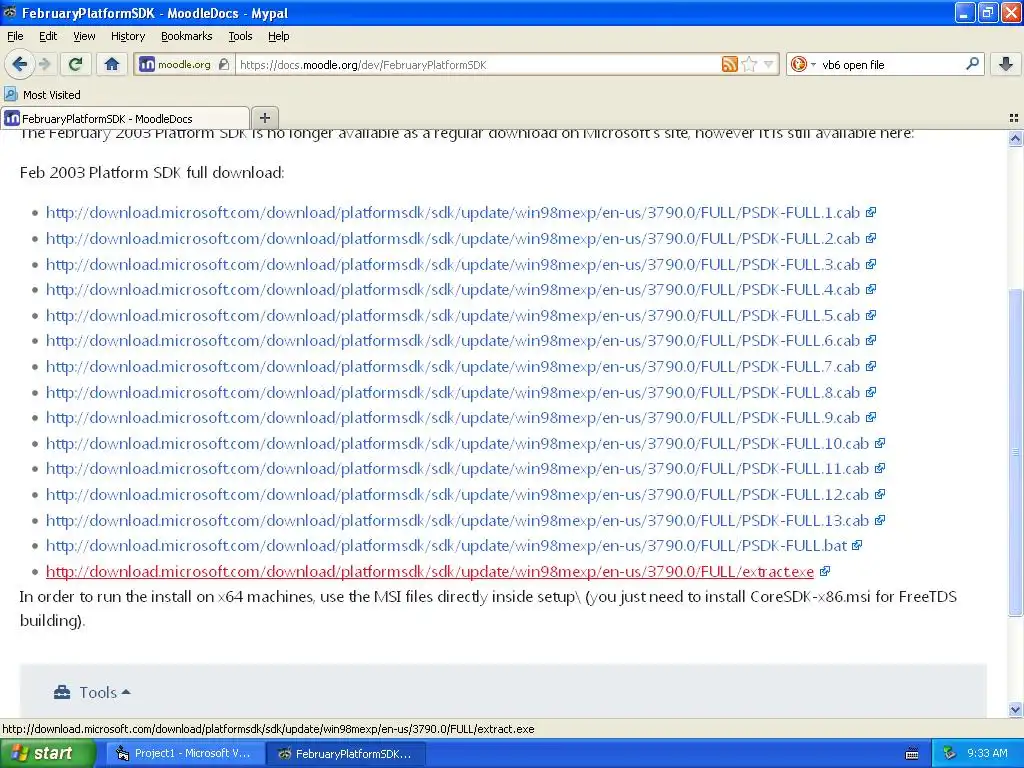Screen dimensions: 1024x768
Task: Open the PSDK-FULL.8.cab download link
Action: click(453, 392)
